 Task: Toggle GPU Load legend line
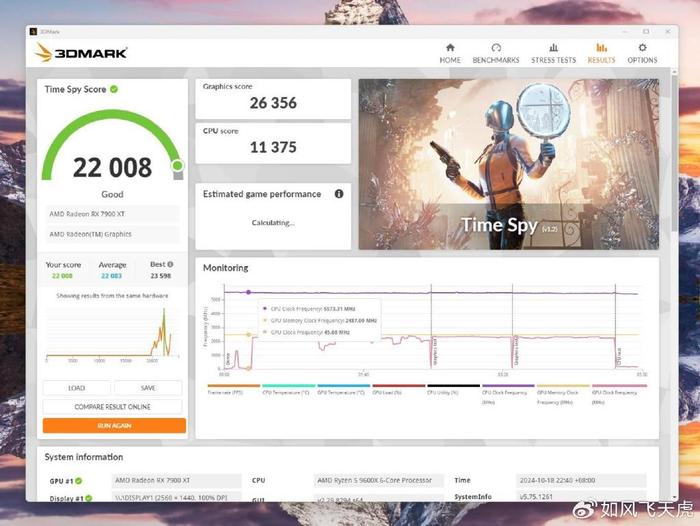click(399, 386)
